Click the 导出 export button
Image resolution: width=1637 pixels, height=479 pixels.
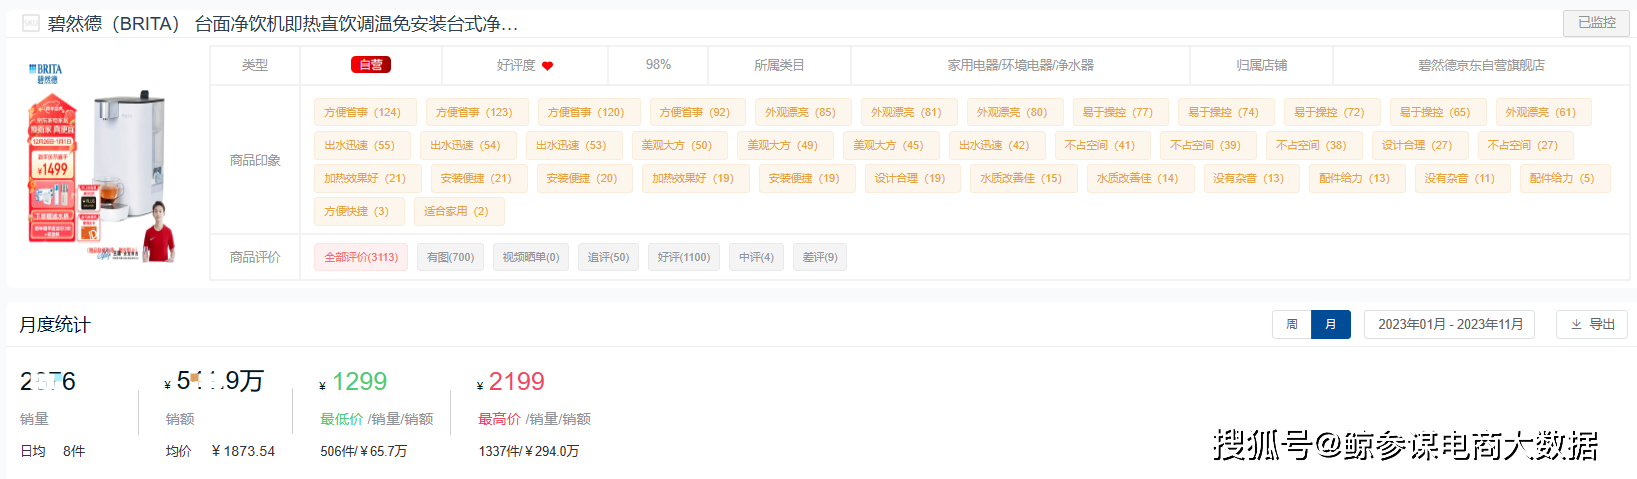(1592, 324)
